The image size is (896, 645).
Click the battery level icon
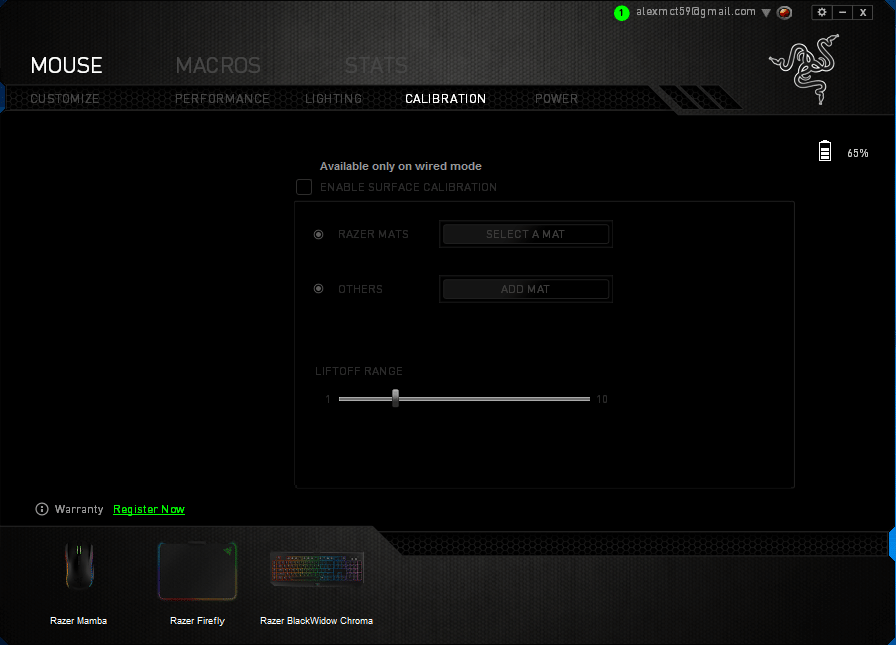tap(825, 151)
